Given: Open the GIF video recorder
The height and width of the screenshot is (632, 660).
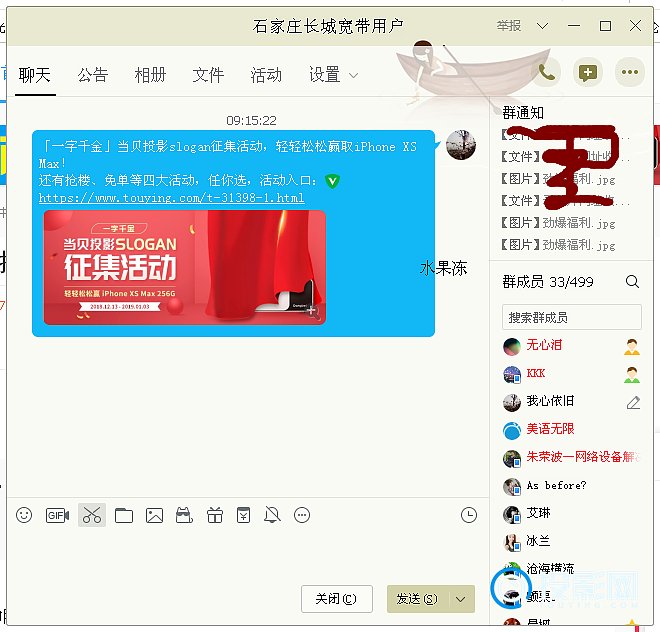Looking at the screenshot, I should click(x=57, y=515).
